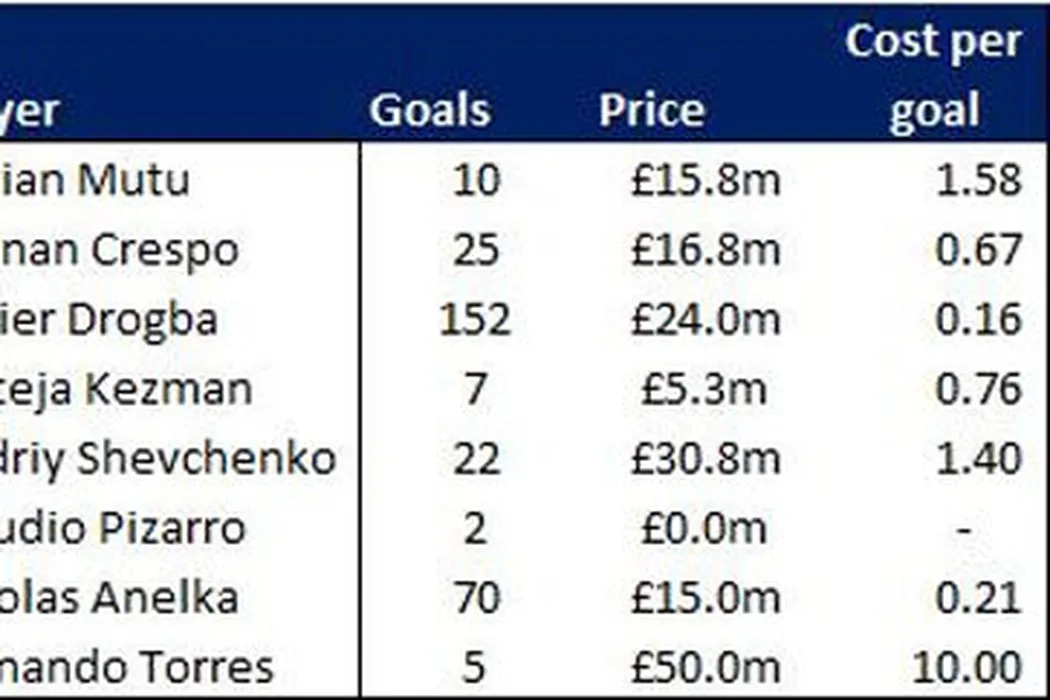Click the £0.0m price cell
1050x700 pixels.
(x=705, y=528)
